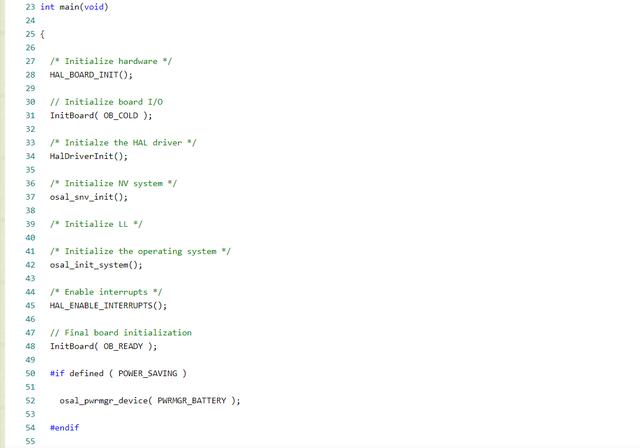Screen dimensions: 640x448
Task: Click the 'Initialize NV system' comment
Action: [x=113, y=183]
